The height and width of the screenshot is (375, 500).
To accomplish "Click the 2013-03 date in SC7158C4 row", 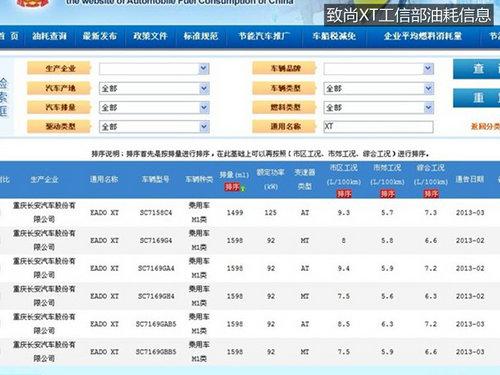I will 470,213.
